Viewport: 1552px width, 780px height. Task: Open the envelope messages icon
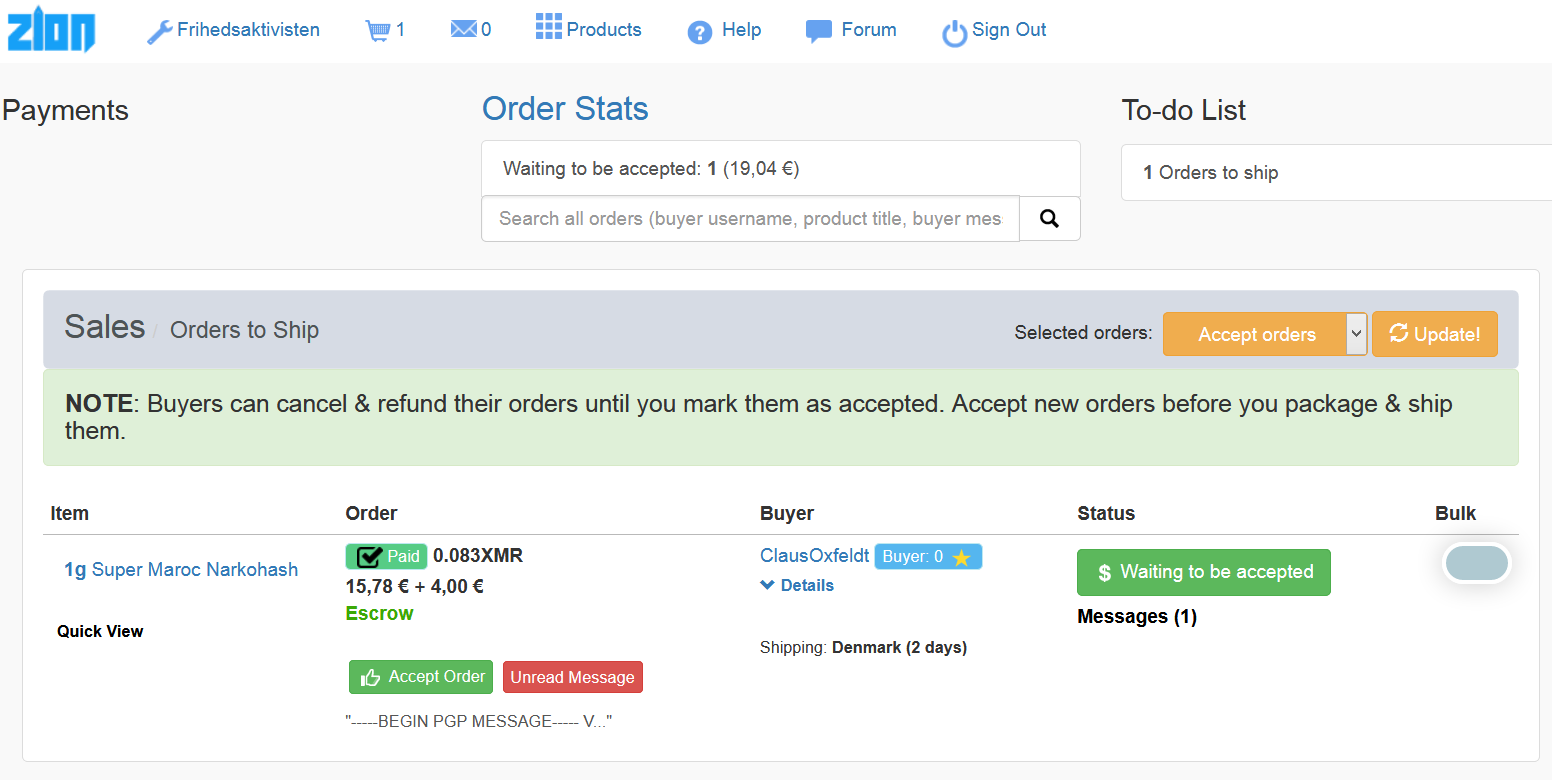click(463, 30)
